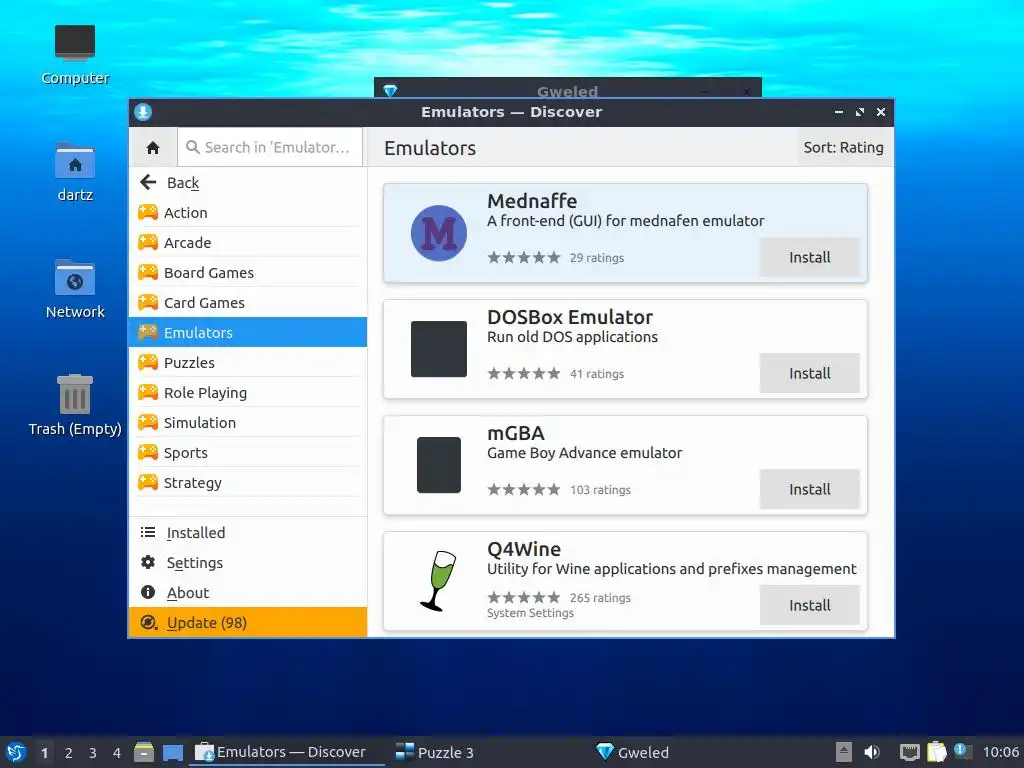Install DOSBox Emulator
Image resolution: width=1024 pixels, height=768 pixels.
pyautogui.click(x=809, y=374)
